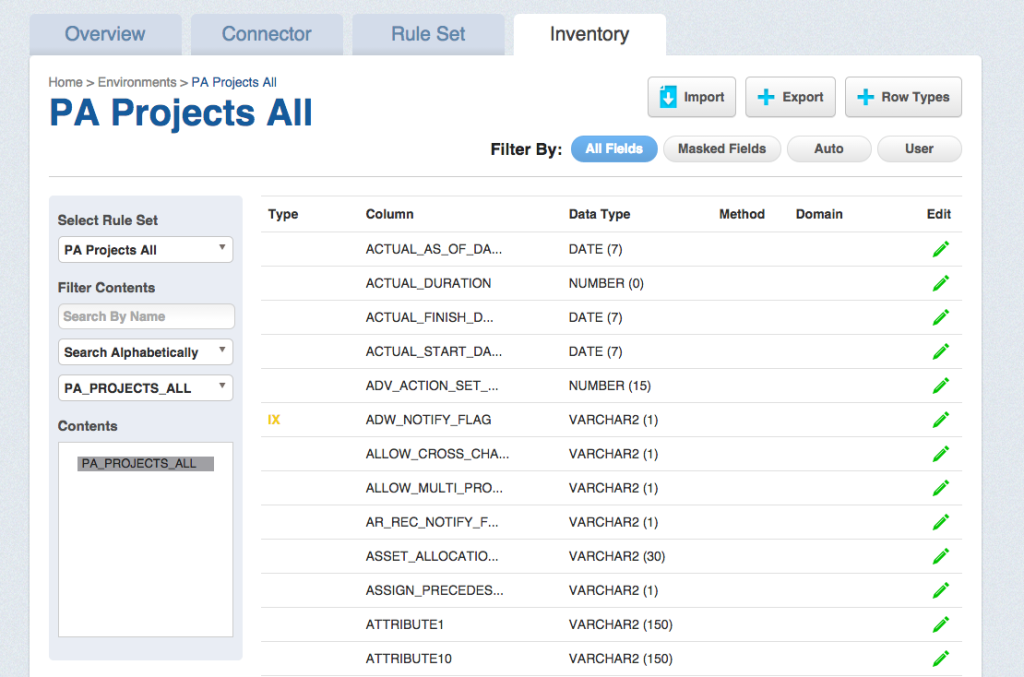The width and height of the screenshot is (1024, 677).
Task: Edit the ACTUAL_DURATION row with its pencil icon
Action: 940,283
